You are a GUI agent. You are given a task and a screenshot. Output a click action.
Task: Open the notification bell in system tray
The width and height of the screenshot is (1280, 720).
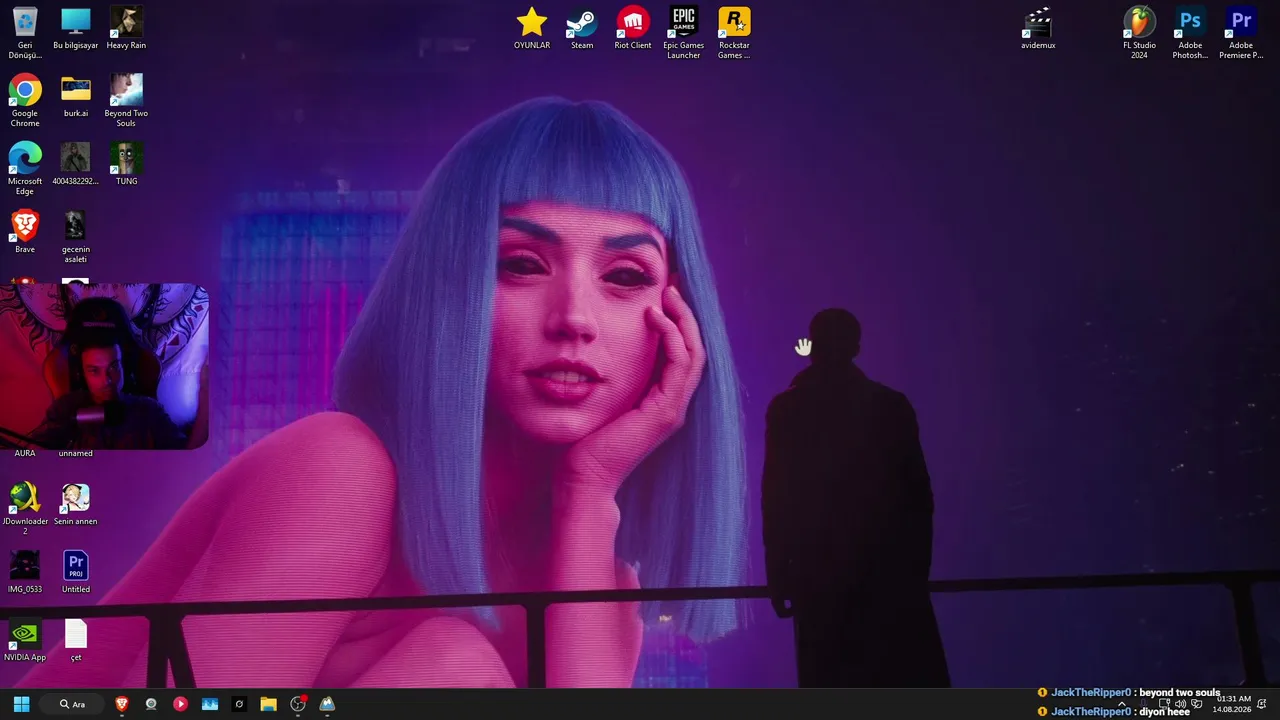[1262, 704]
